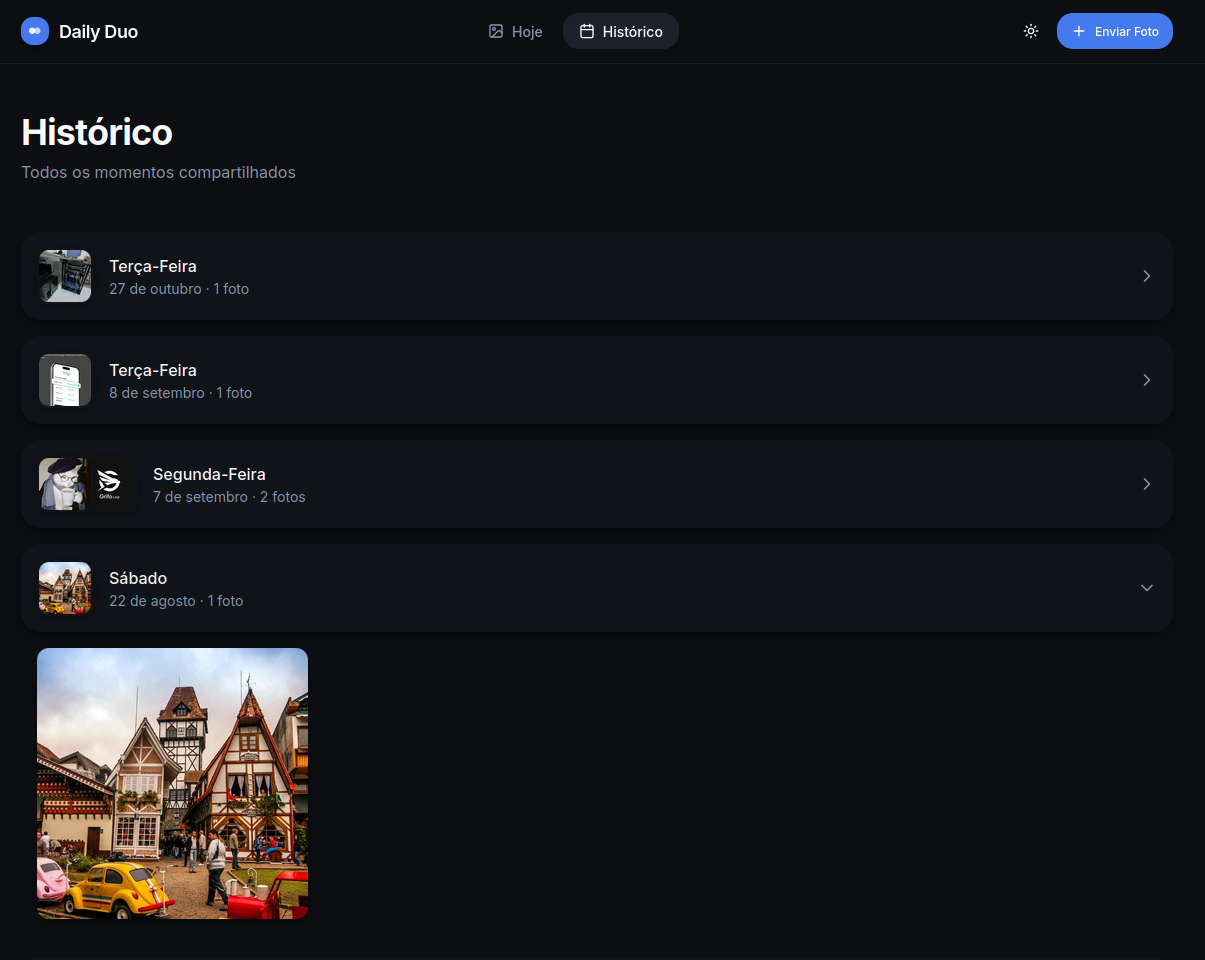Screen dimensions: 1205x960
Task: Click the text "22 de agosto · 1 foto"
Action: pyautogui.click(x=176, y=601)
